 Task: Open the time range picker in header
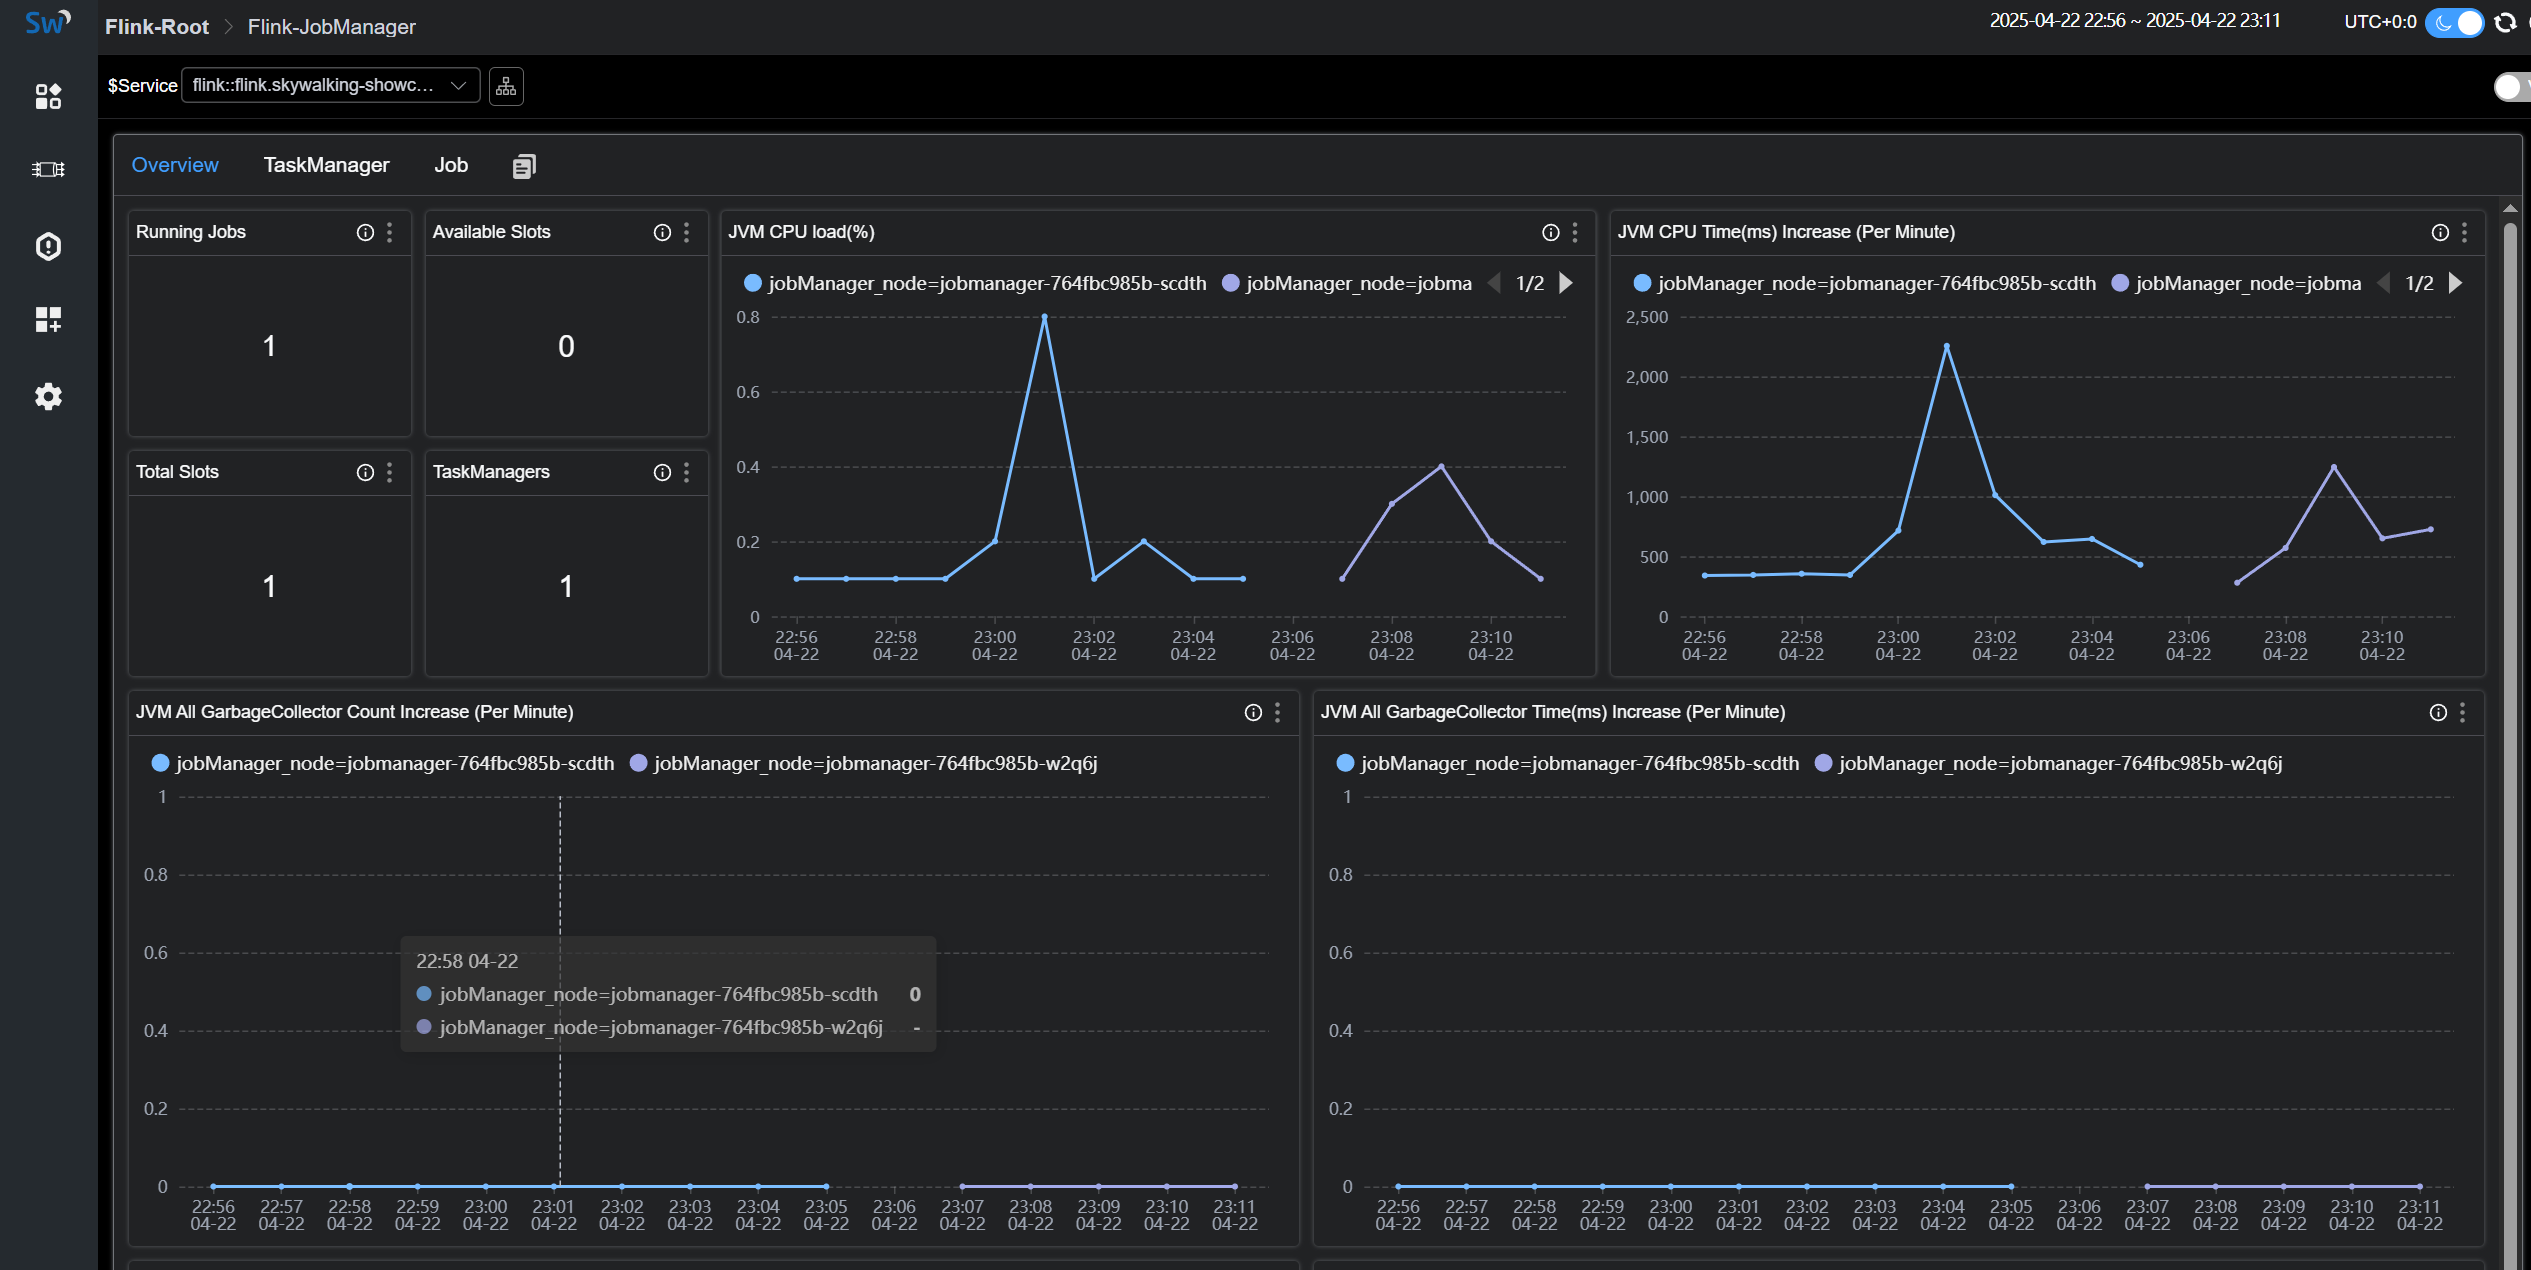tap(2134, 21)
